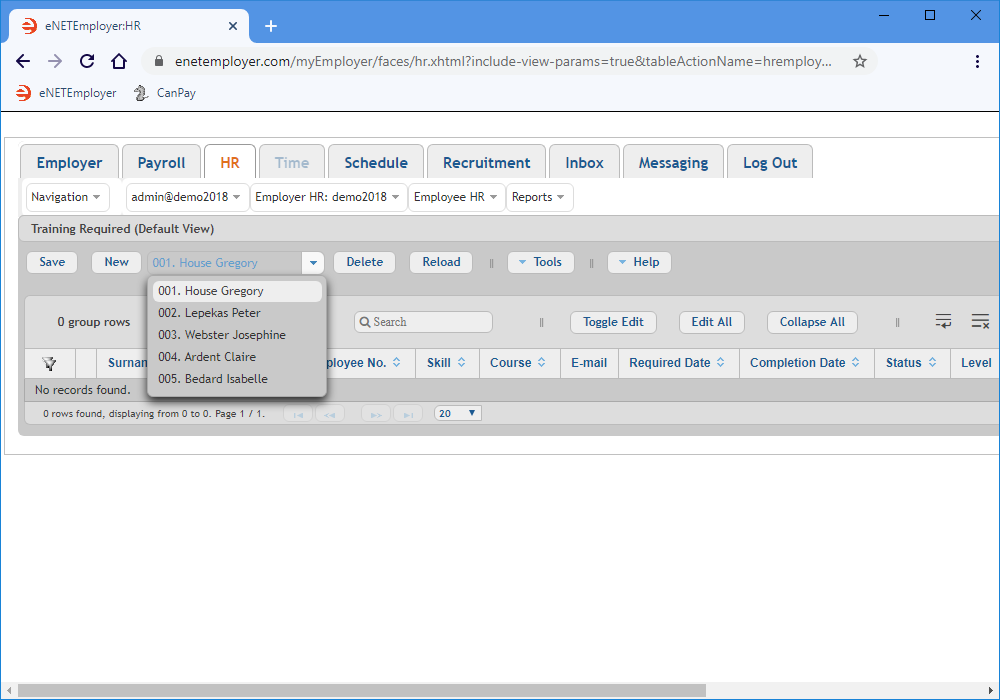Click the filter funnel icon in table header
The width and height of the screenshot is (1000, 700).
[x=49, y=363]
